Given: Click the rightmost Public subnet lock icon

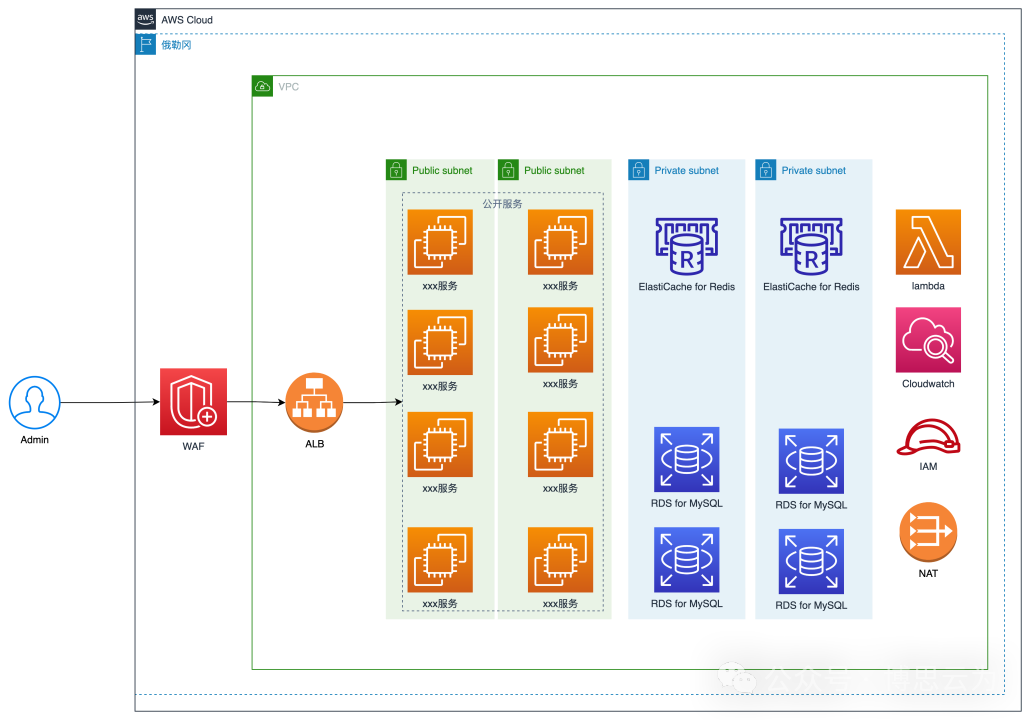Looking at the screenshot, I should pyautogui.click(x=508, y=170).
